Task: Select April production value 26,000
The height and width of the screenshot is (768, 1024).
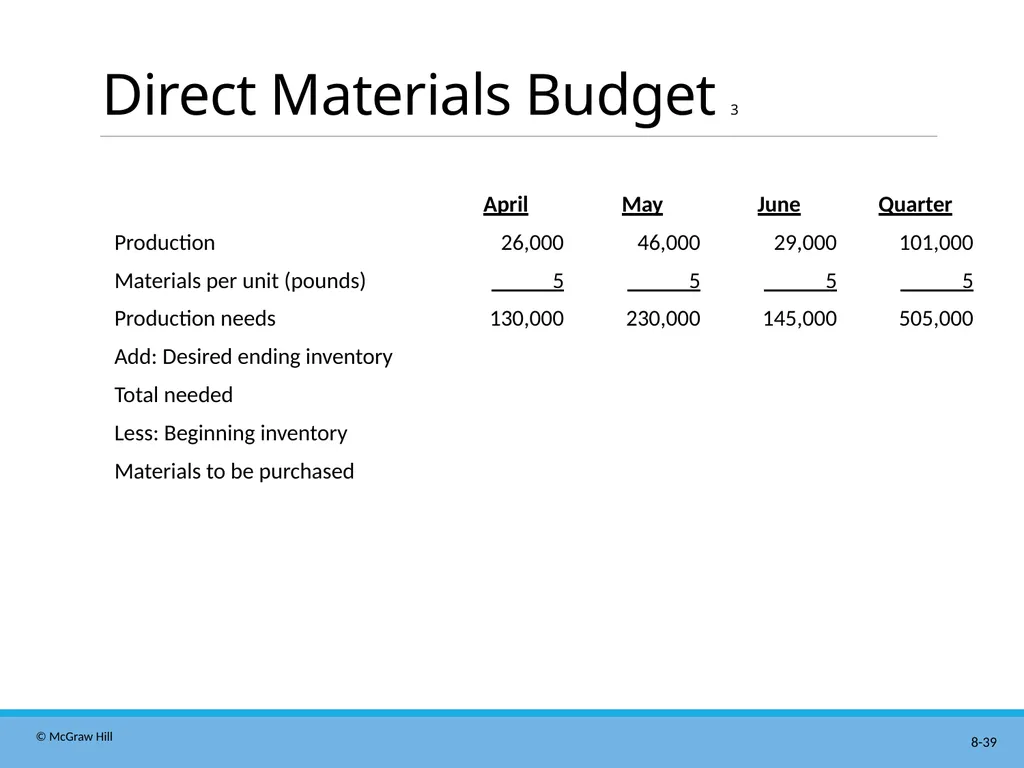Action: click(532, 243)
